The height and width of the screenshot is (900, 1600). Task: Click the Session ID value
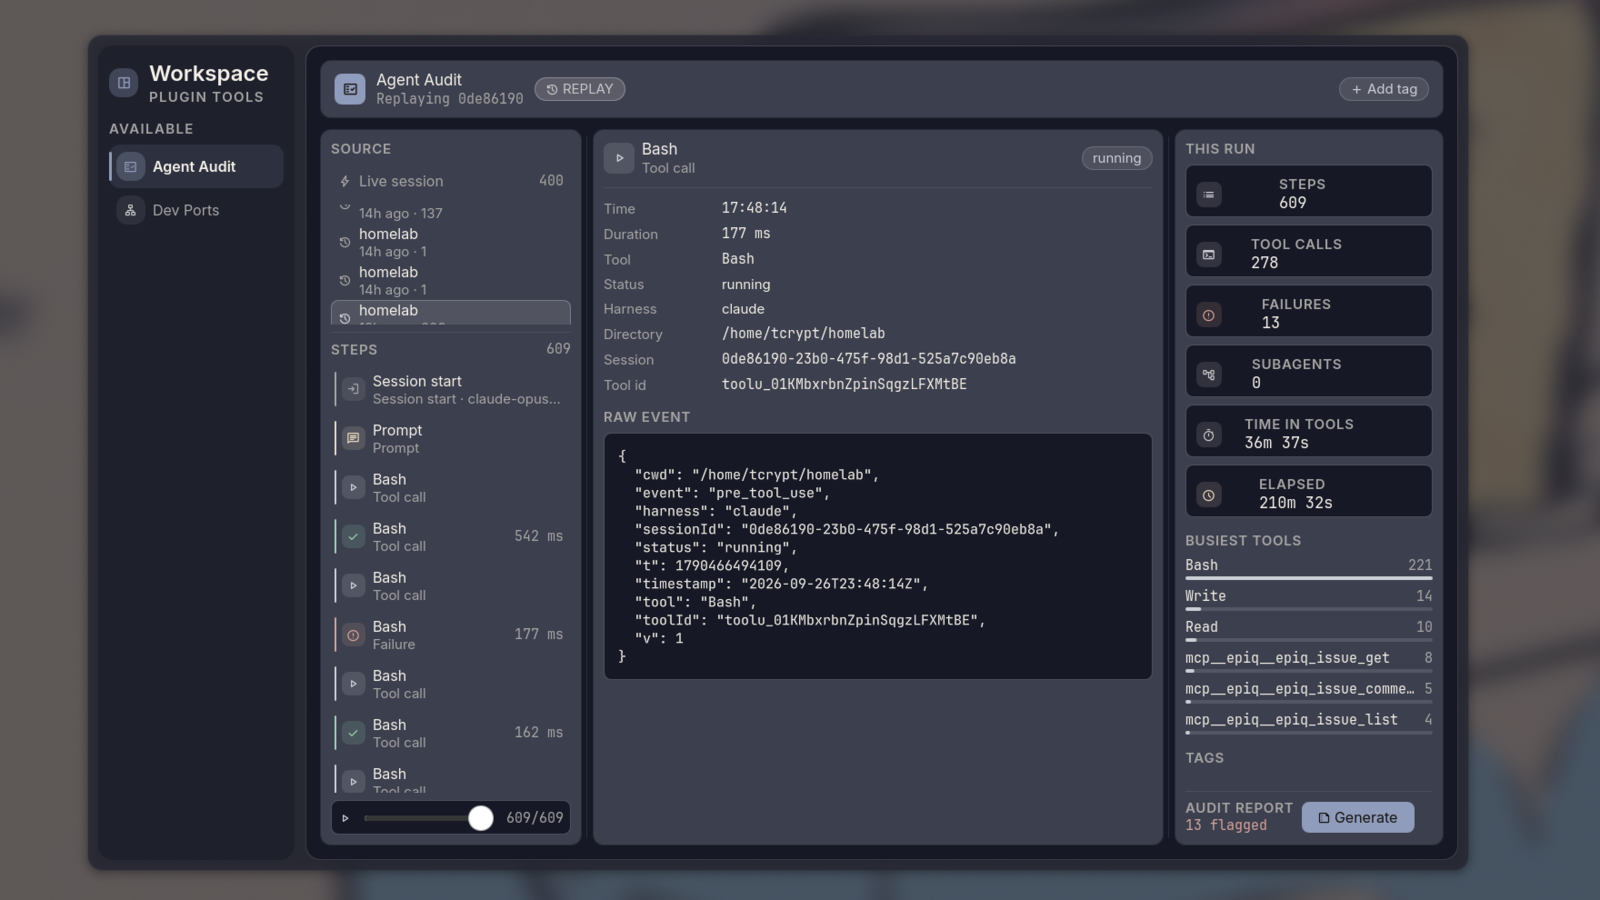tap(868, 359)
